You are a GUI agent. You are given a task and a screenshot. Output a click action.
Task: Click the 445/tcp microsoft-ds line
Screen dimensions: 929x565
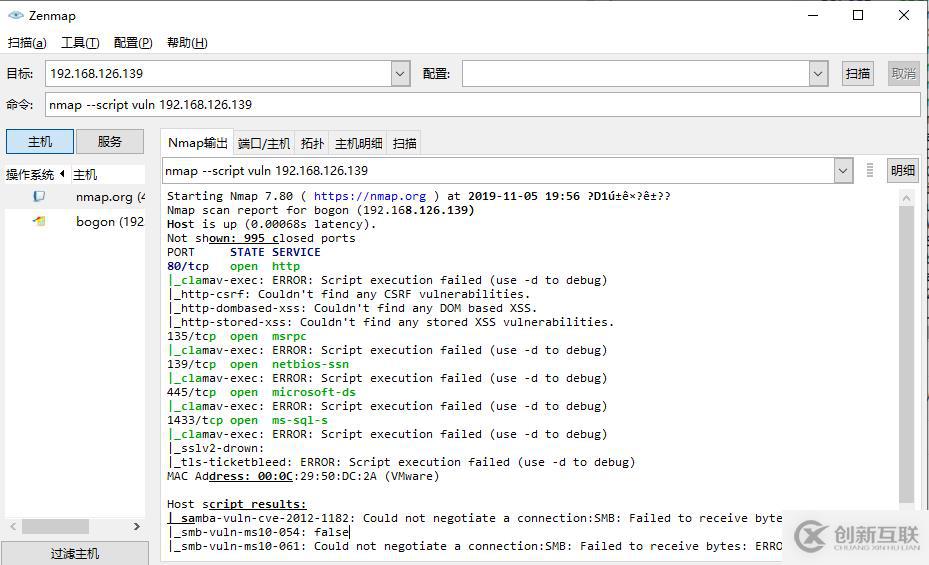(261, 391)
